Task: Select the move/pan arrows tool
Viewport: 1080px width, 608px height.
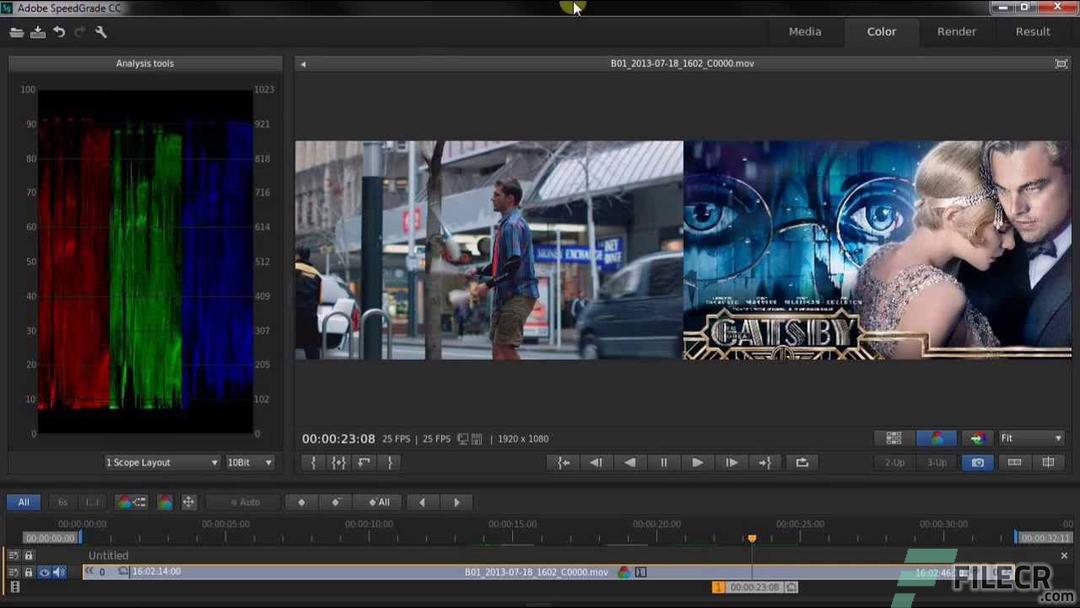Action: tap(189, 502)
